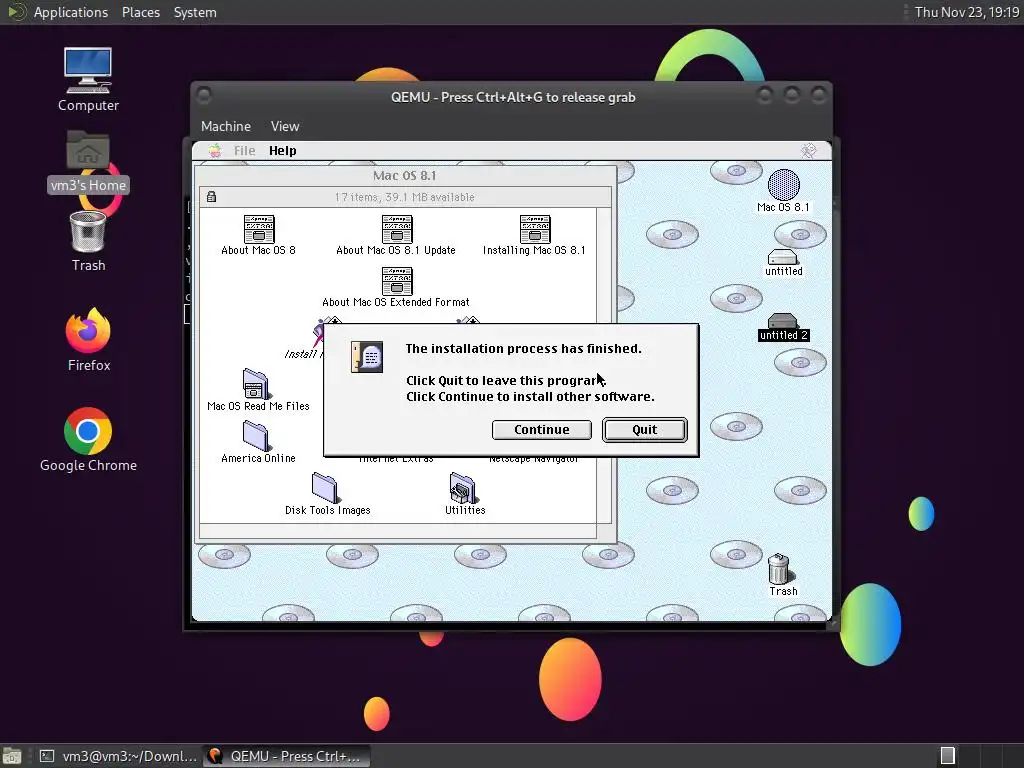Open the Computer desktop icon
Viewport: 1024px width, 768px height.
(x=88, y=70)
